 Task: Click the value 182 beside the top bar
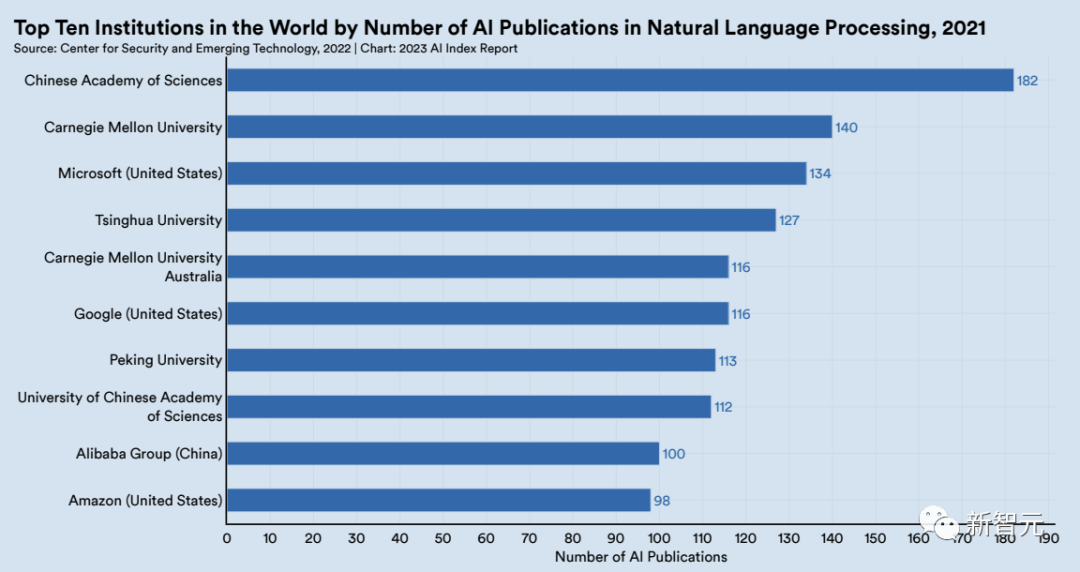[x=1027, y=81]
